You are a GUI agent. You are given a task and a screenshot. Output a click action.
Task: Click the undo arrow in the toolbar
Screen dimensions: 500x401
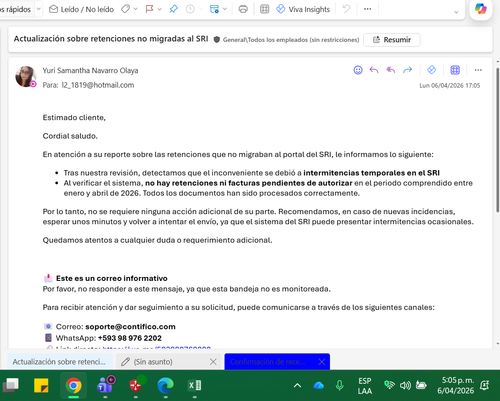[x=347, y=9]
